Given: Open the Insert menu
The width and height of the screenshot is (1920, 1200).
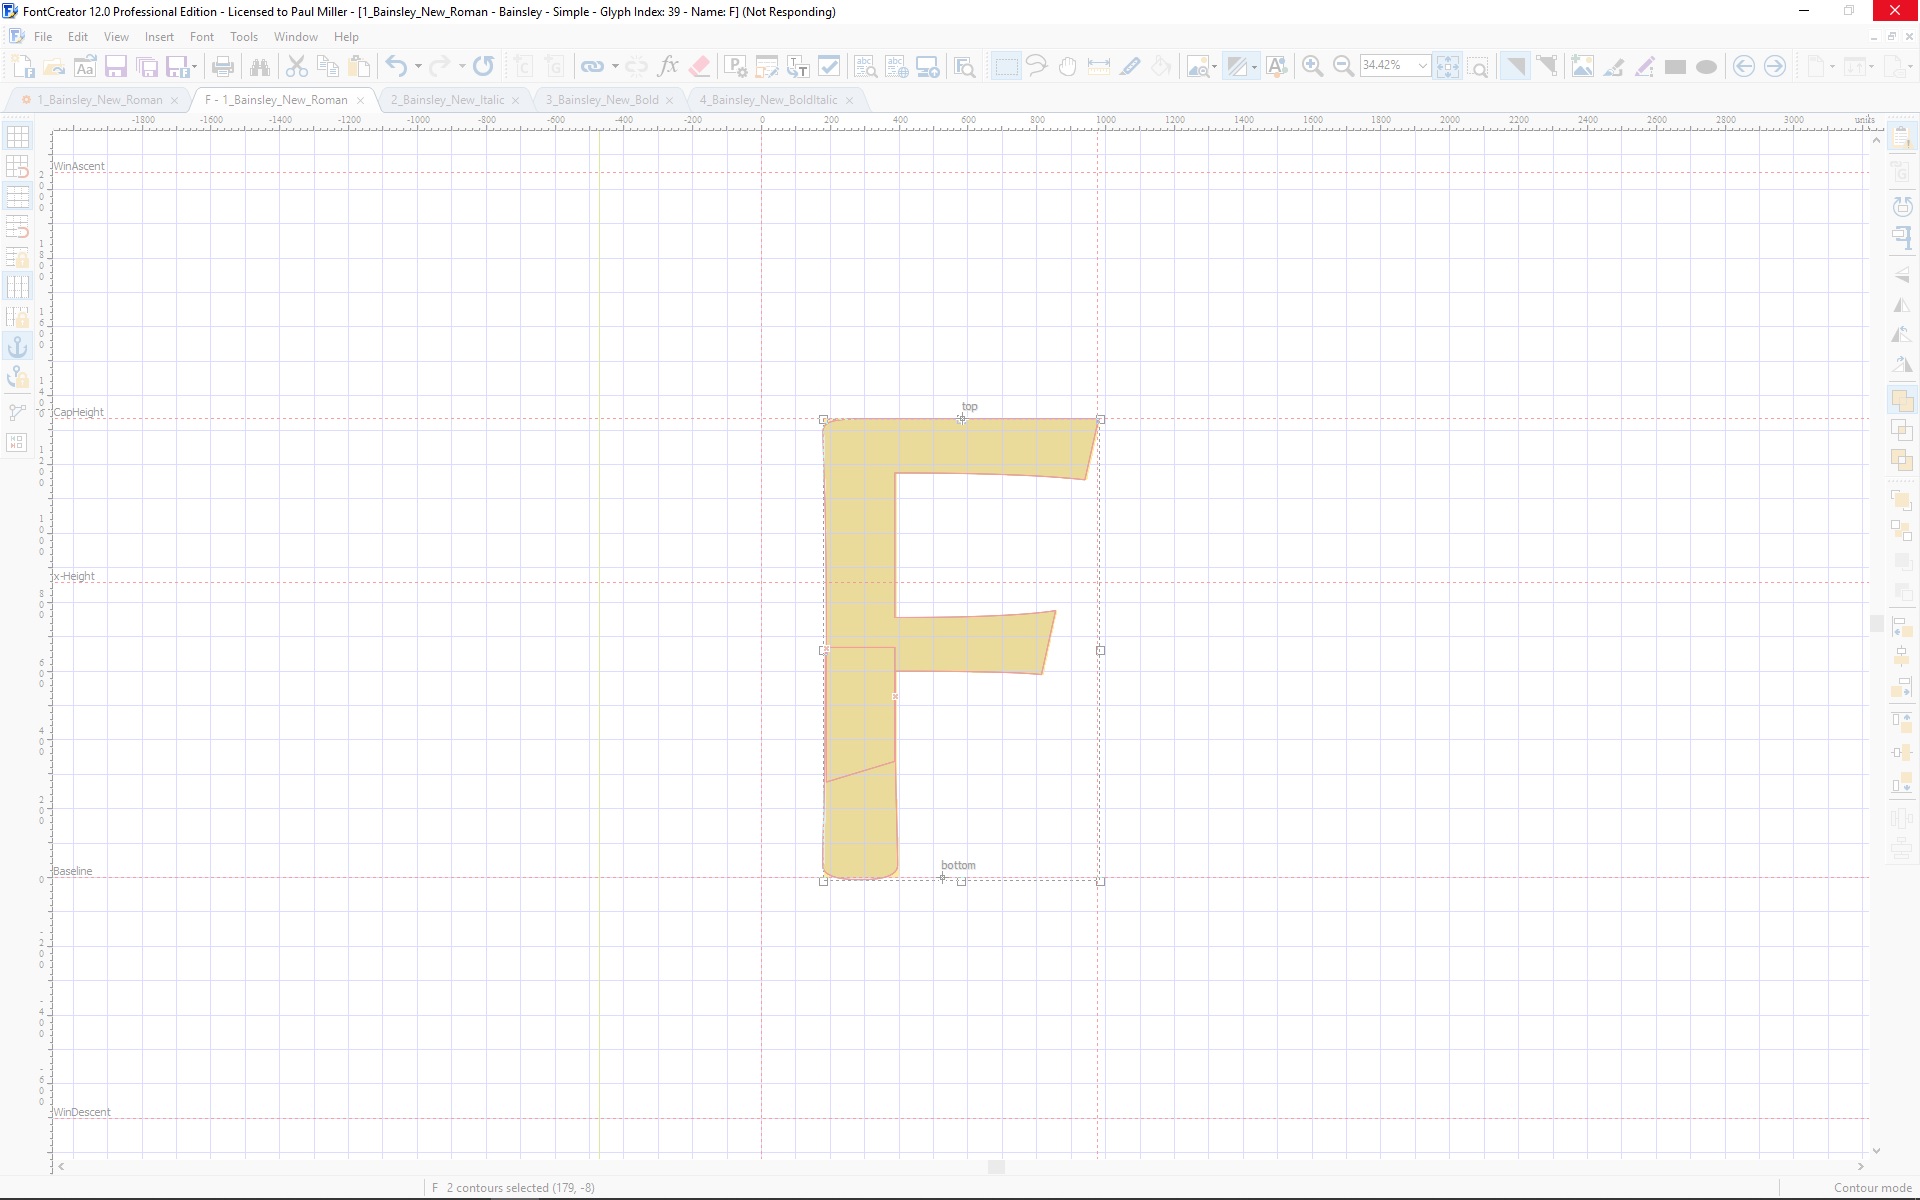Looking at the screenshot, I should point(159,37).
